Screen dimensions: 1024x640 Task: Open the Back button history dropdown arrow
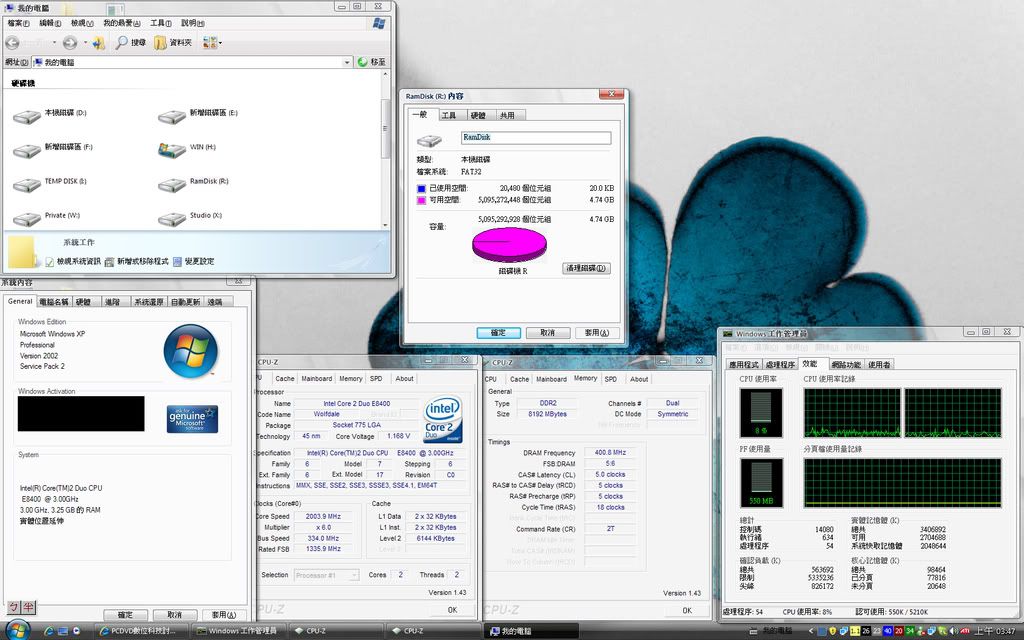click(x=54, y=43)
